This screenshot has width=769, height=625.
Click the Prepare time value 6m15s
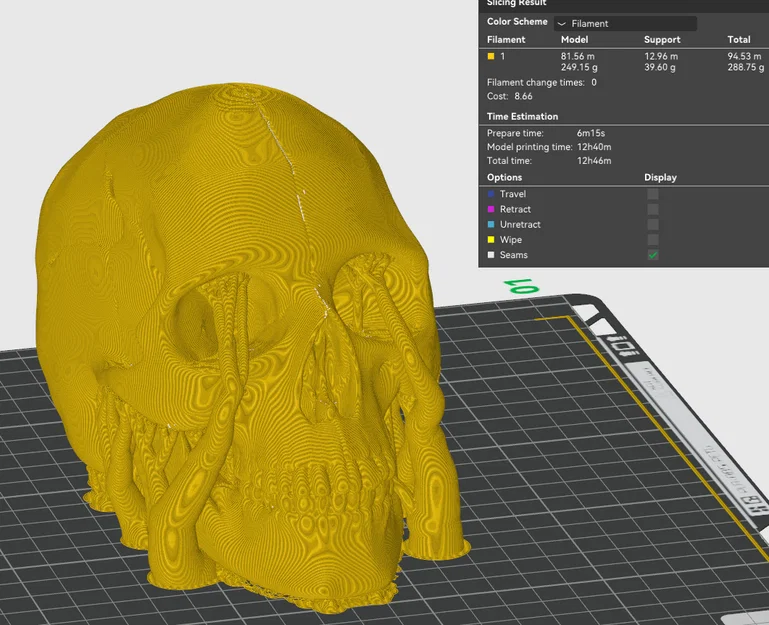click(x=591, y=133)
